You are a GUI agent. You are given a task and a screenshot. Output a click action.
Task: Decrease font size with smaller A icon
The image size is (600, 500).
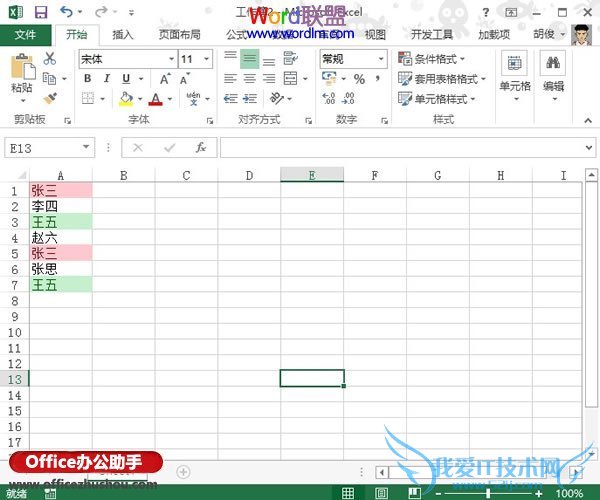click(184, 79)
